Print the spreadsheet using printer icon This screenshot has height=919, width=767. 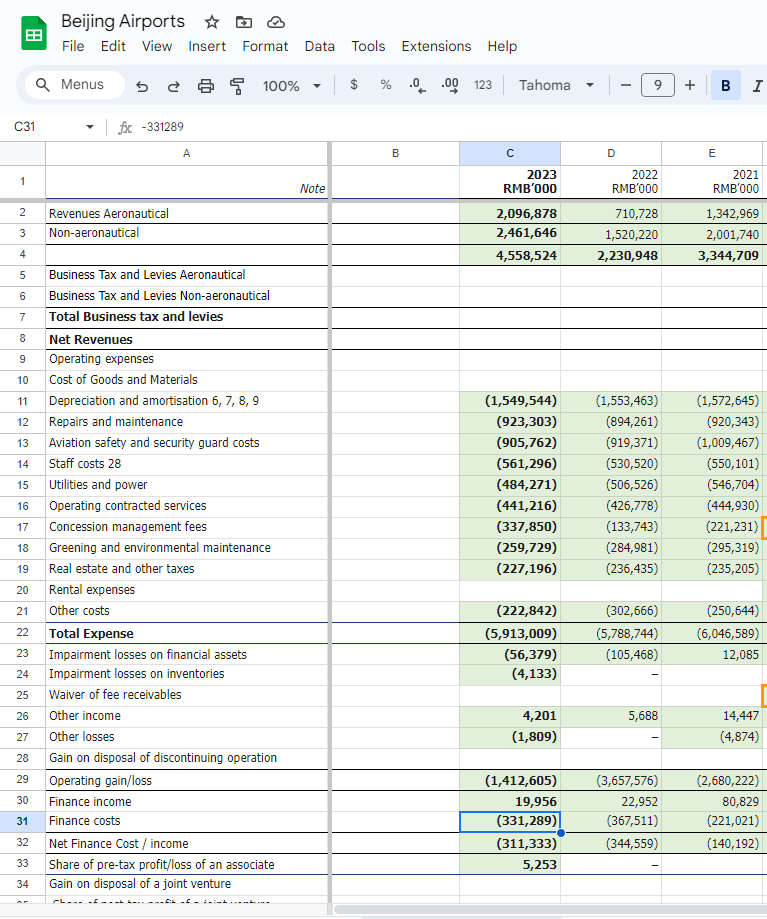(x=206, y=86)
